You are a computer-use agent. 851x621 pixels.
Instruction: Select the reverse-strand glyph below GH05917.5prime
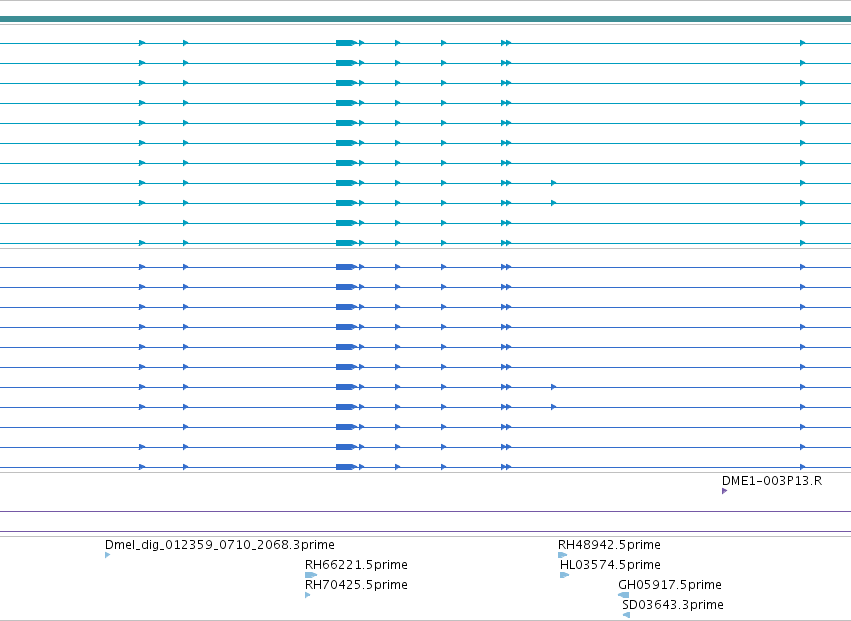[x=624, y=595]
